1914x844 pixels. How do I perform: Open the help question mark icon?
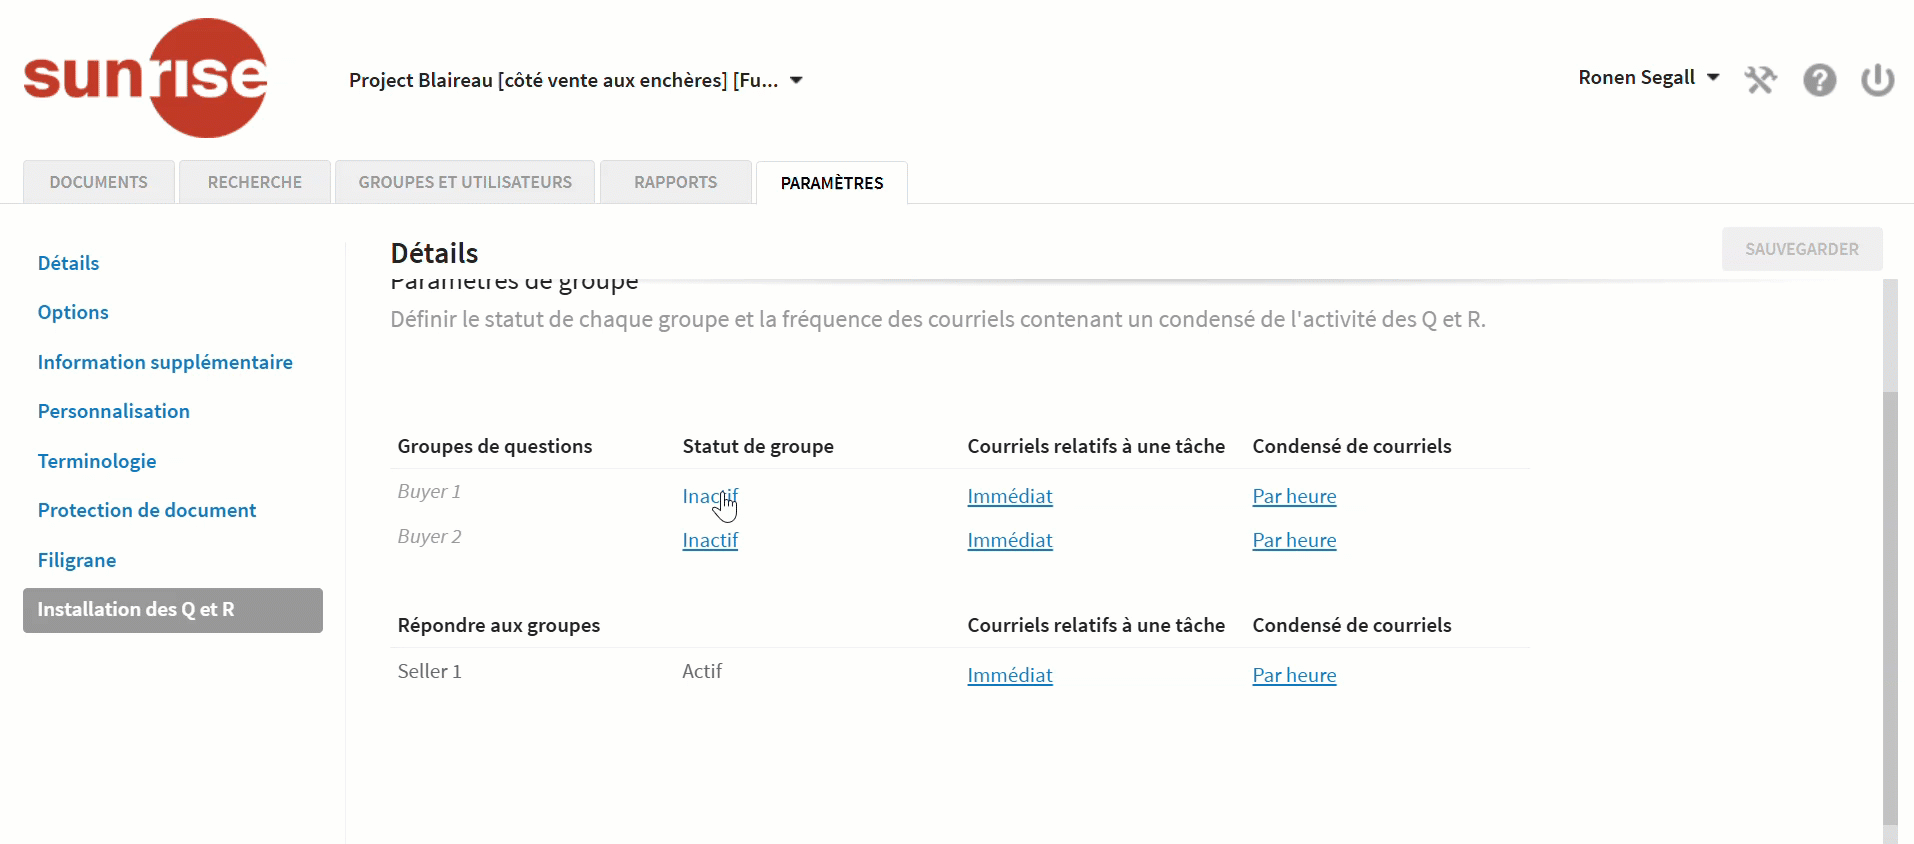coord(1819,79)
